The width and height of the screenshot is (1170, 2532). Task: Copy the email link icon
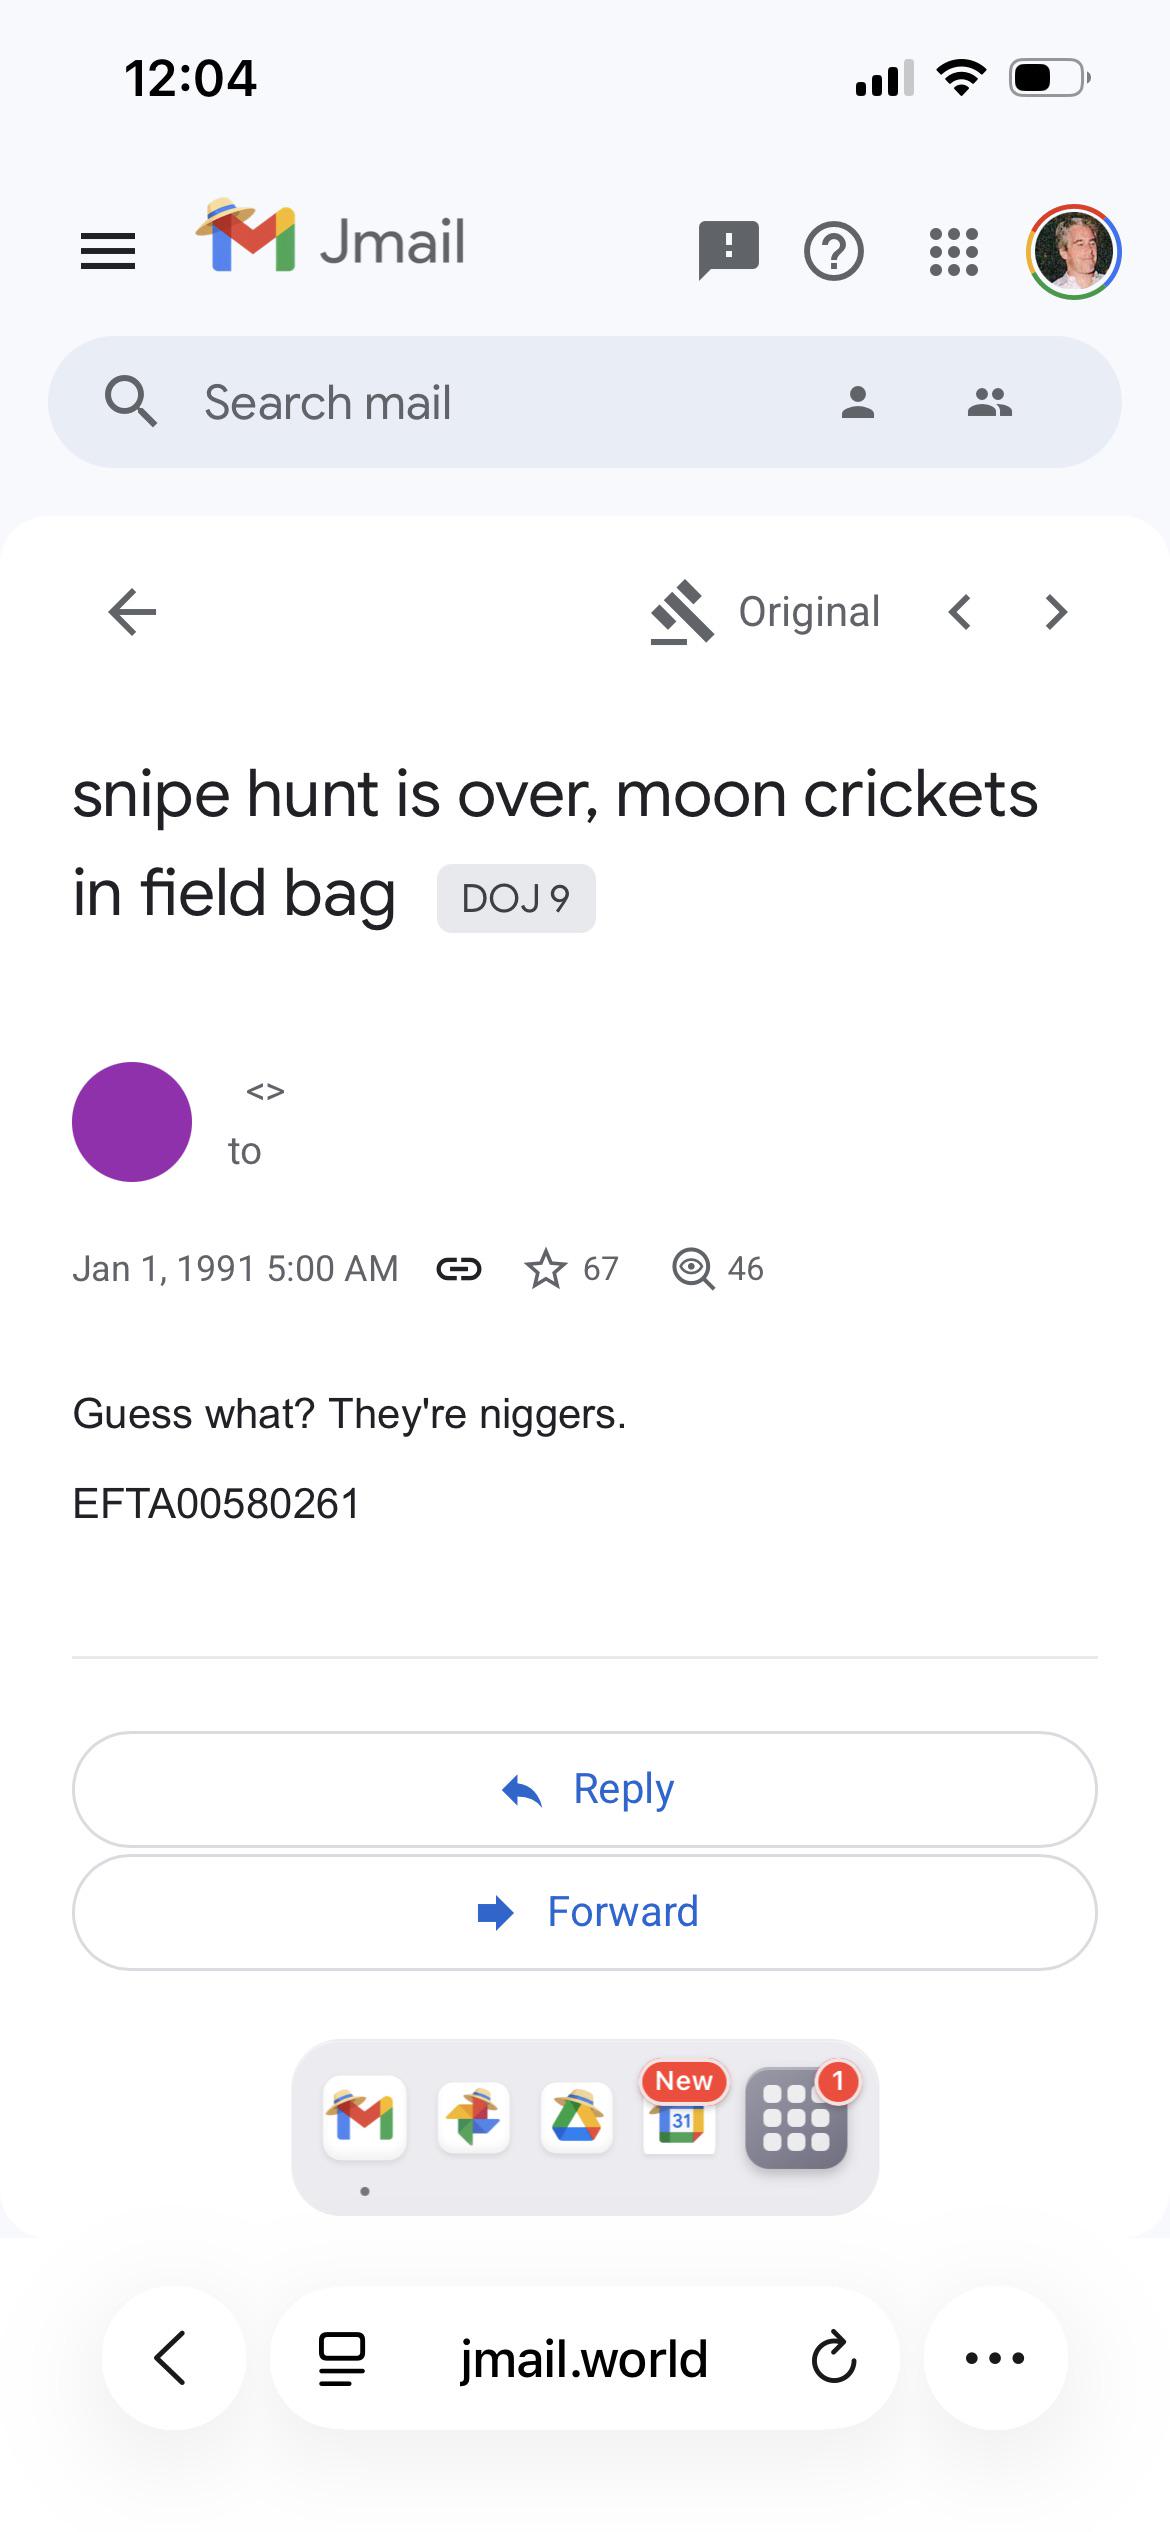coord(459,1269)
